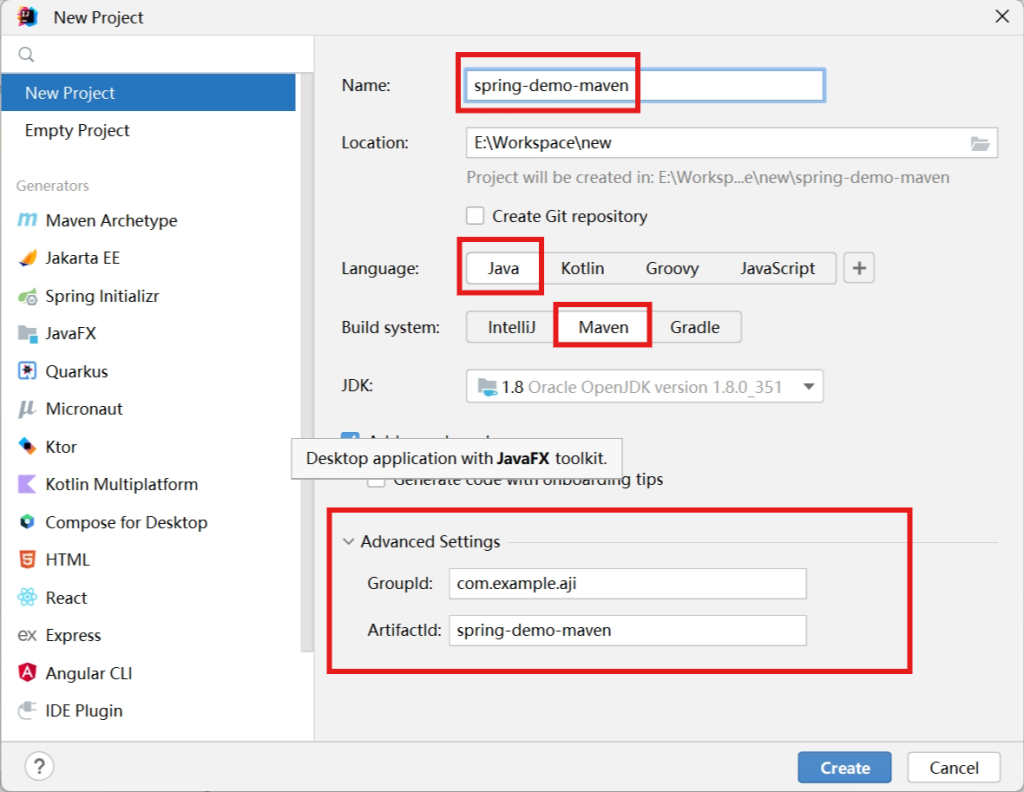
Task: Click the Express icon
Action: 27,635
